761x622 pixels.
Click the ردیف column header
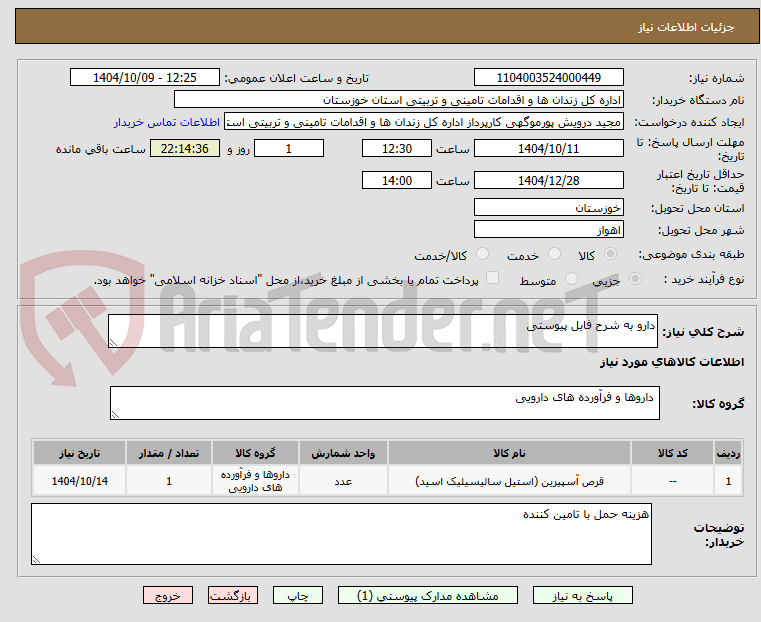tap(728, 453)
